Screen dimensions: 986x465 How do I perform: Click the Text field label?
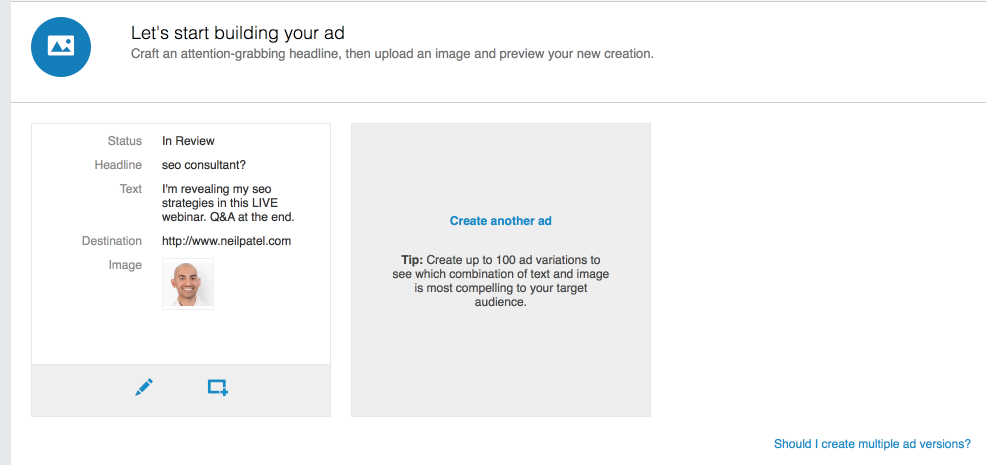[131, 189]
